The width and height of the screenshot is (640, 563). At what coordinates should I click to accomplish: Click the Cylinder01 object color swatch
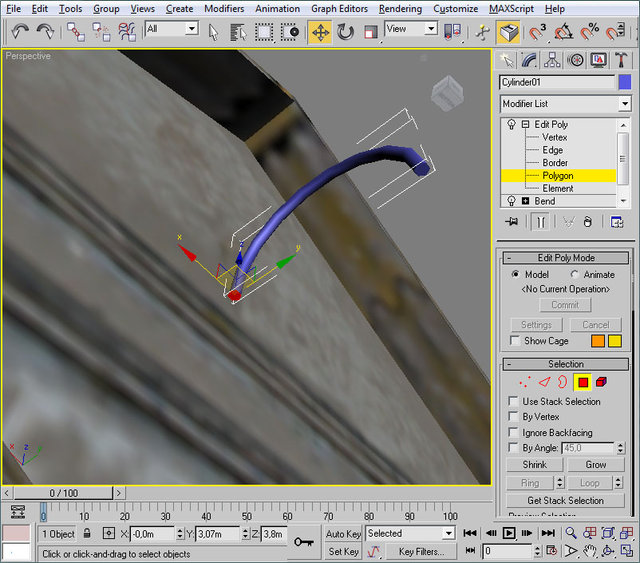625,82
